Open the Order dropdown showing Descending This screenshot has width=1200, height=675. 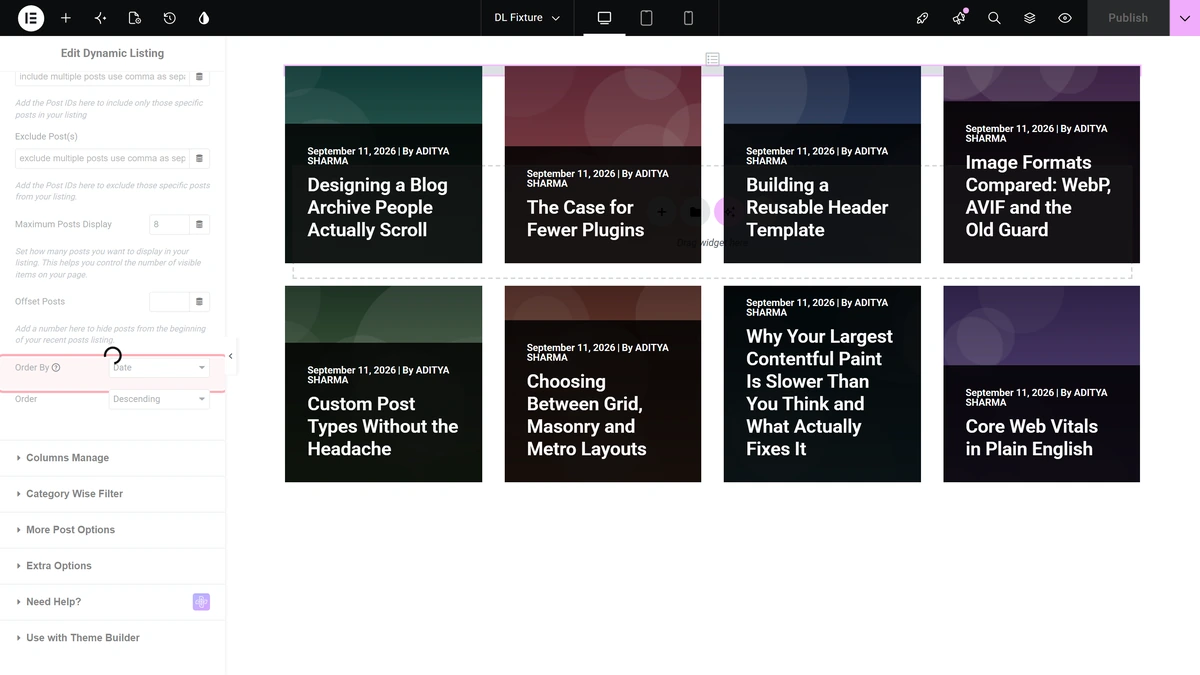(159, 399)
